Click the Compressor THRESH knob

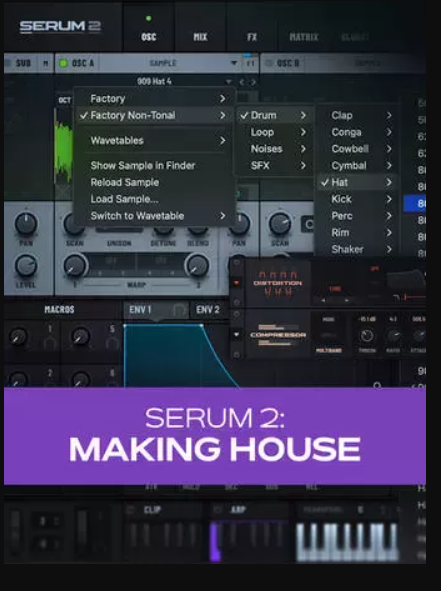click(367, 335)
